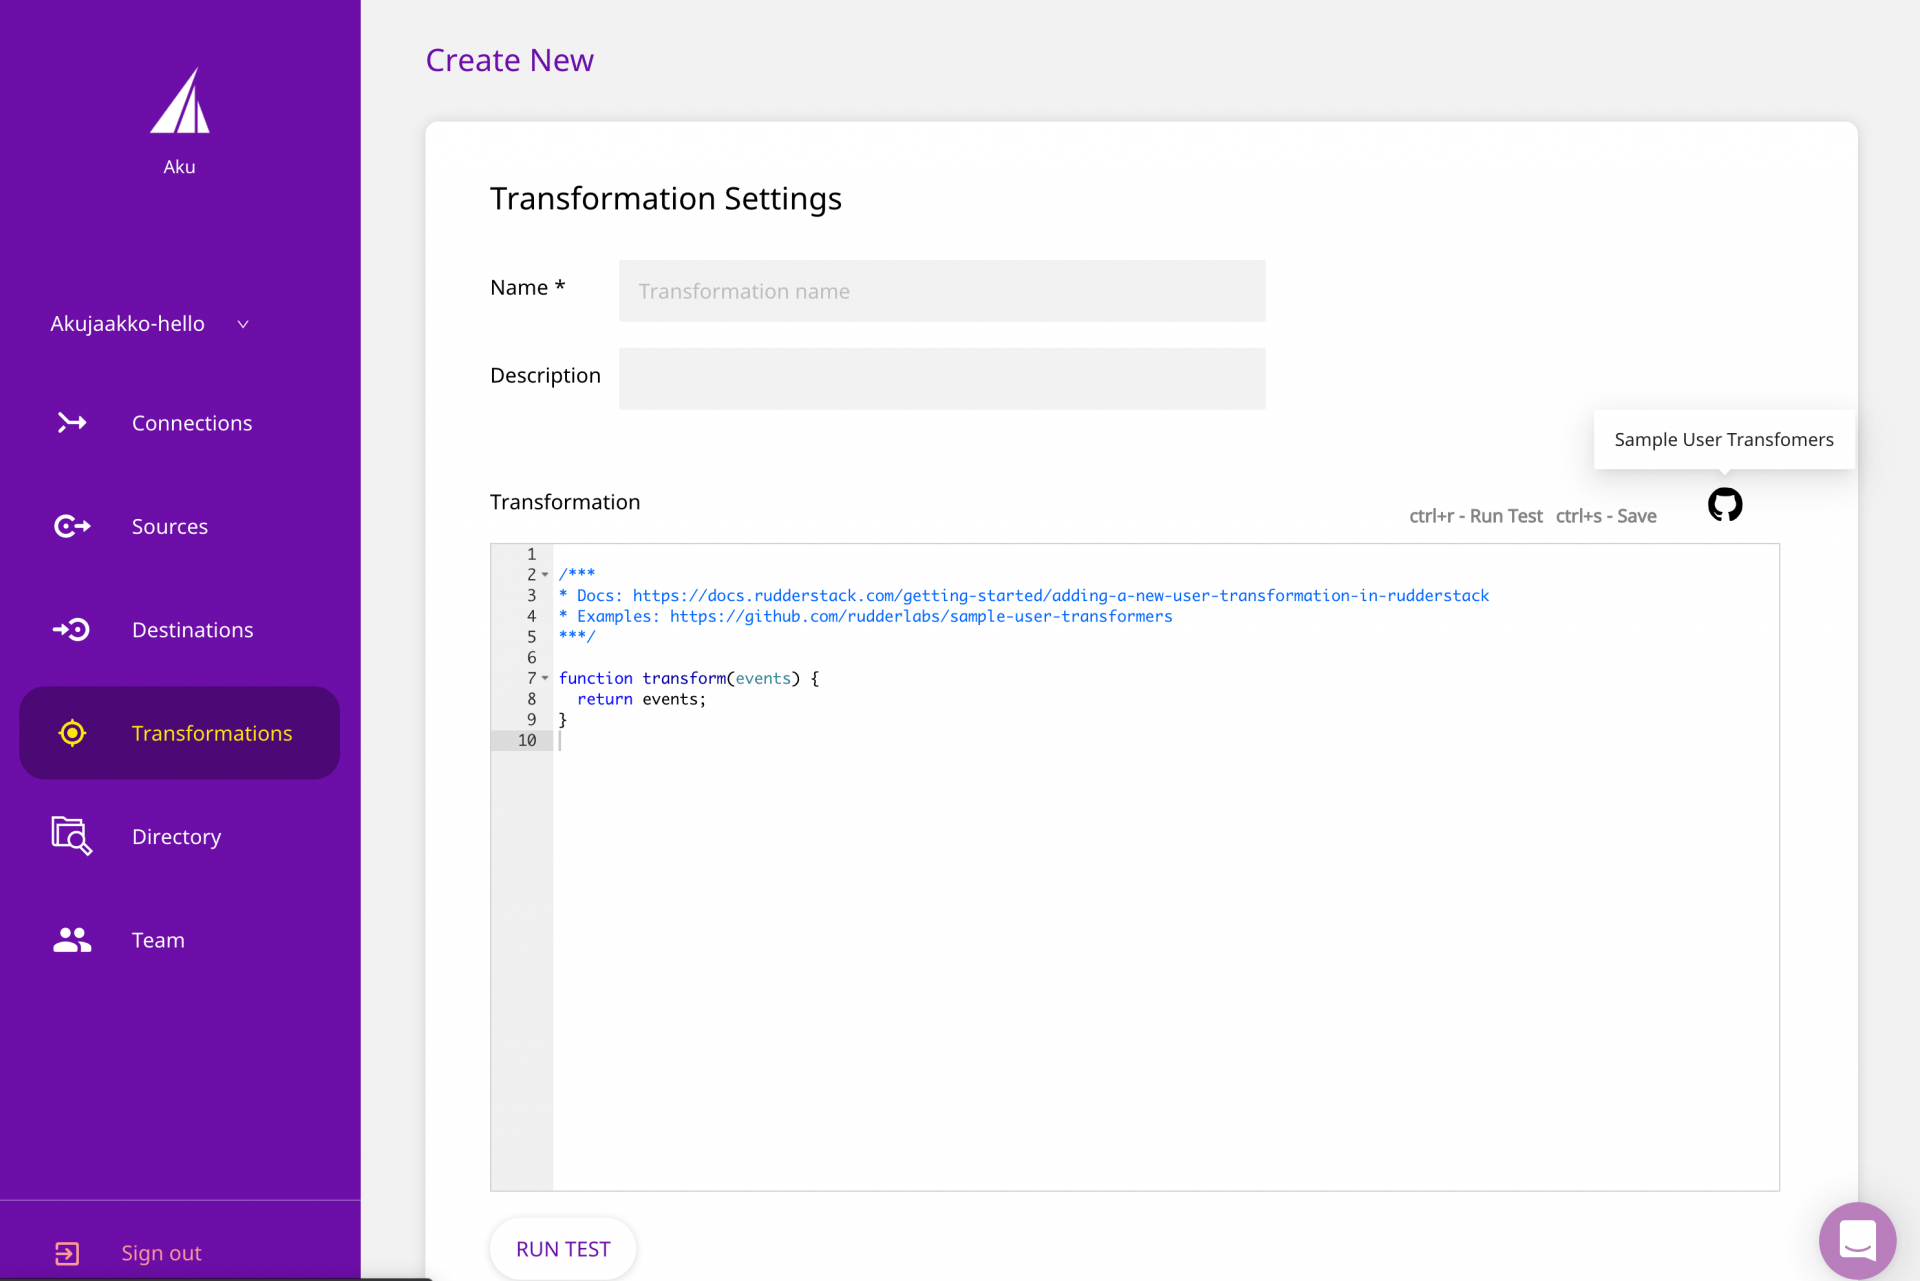Select the Connections icon in sidebar
Screen dimensions: 1920x1281
[71, 422]
